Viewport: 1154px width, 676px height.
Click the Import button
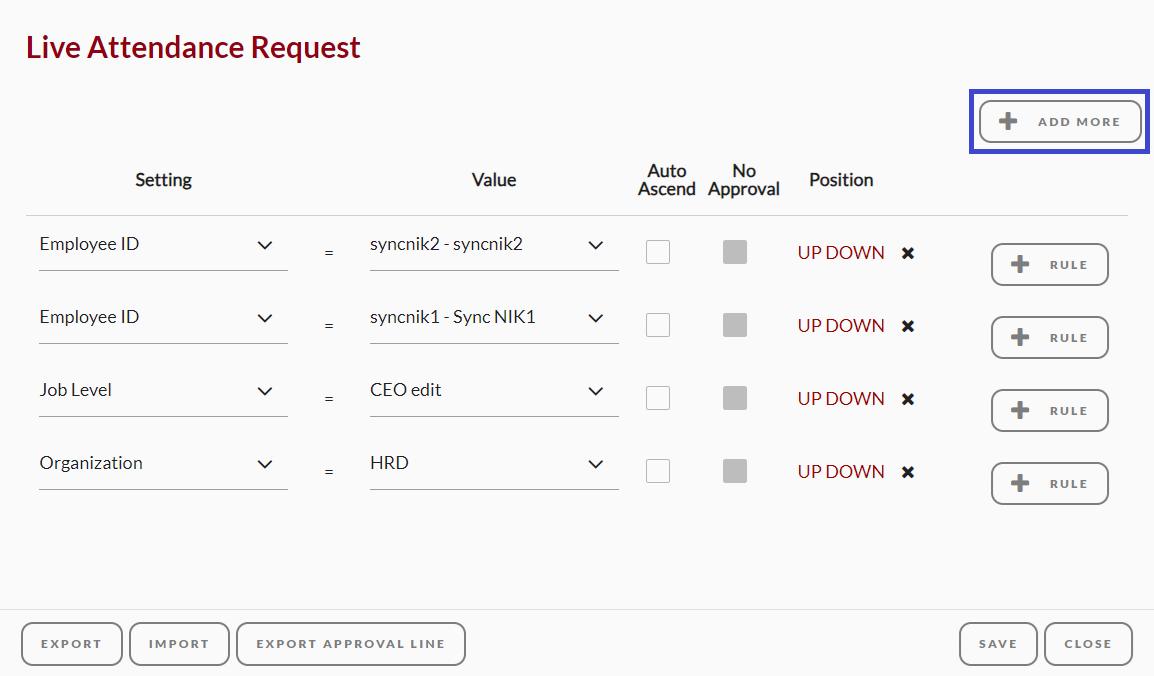[180, 644]
